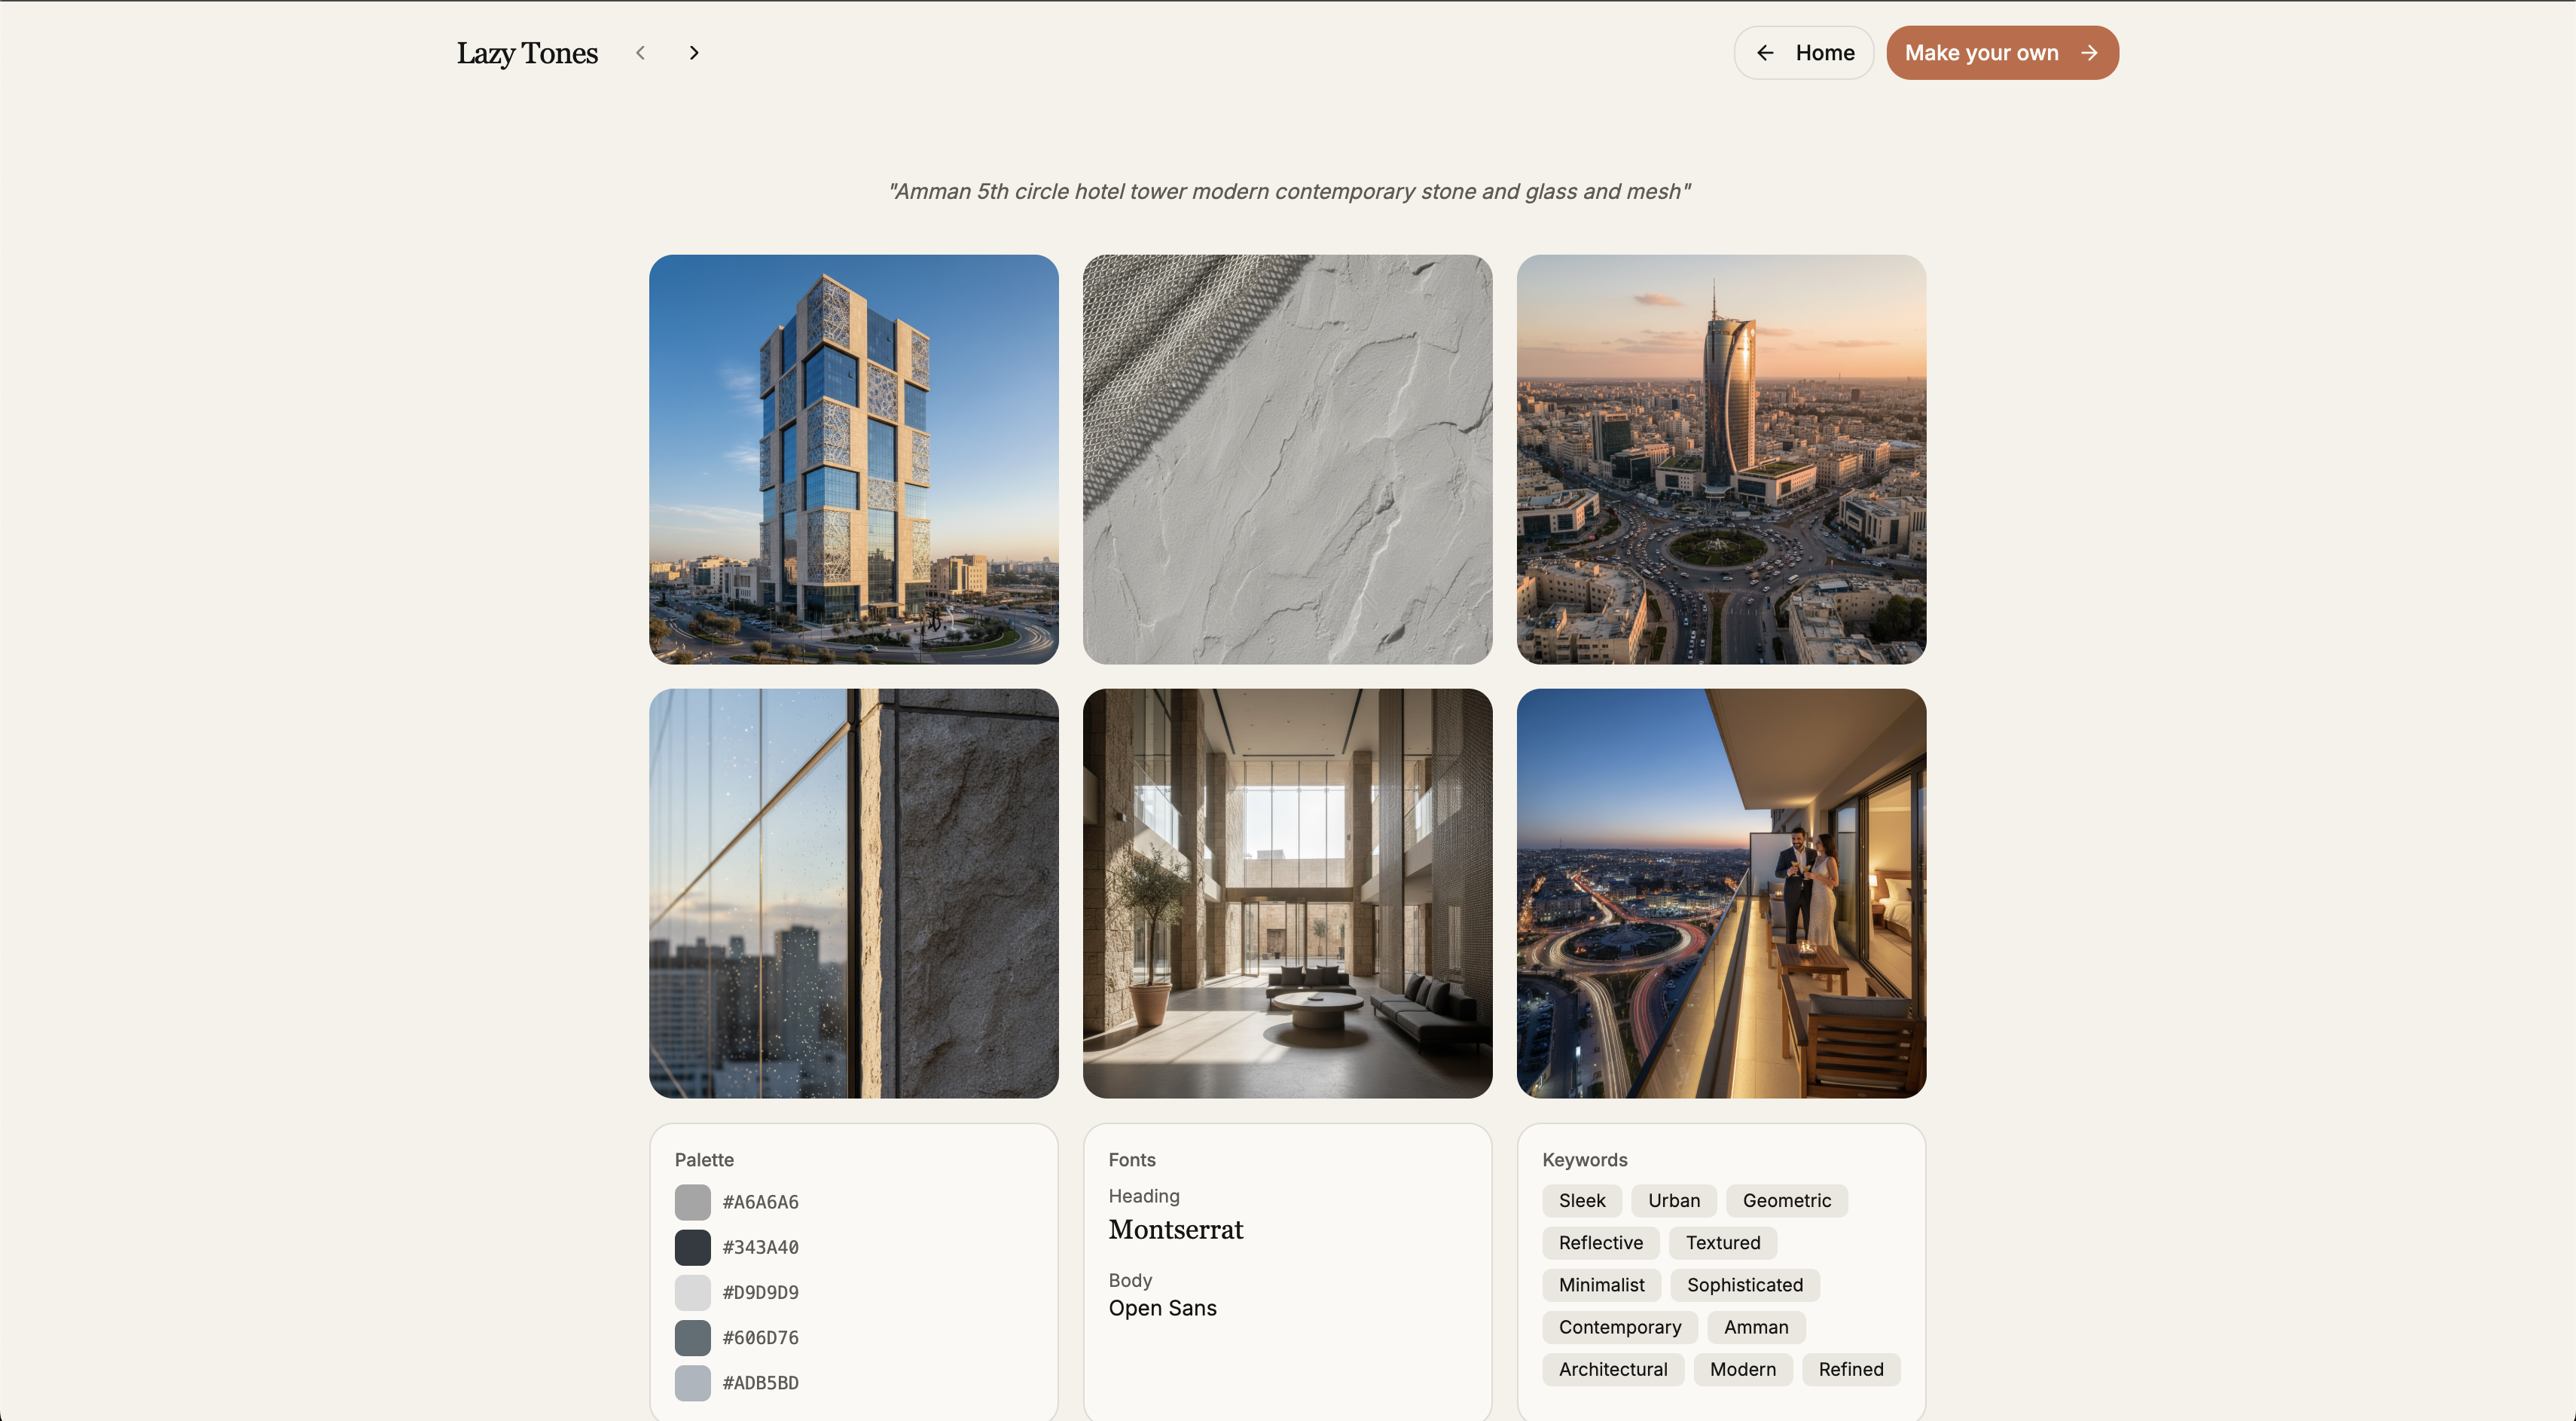
Task: Click the forward arrow inside Make your own button
Action: (x=2089, y=53)
